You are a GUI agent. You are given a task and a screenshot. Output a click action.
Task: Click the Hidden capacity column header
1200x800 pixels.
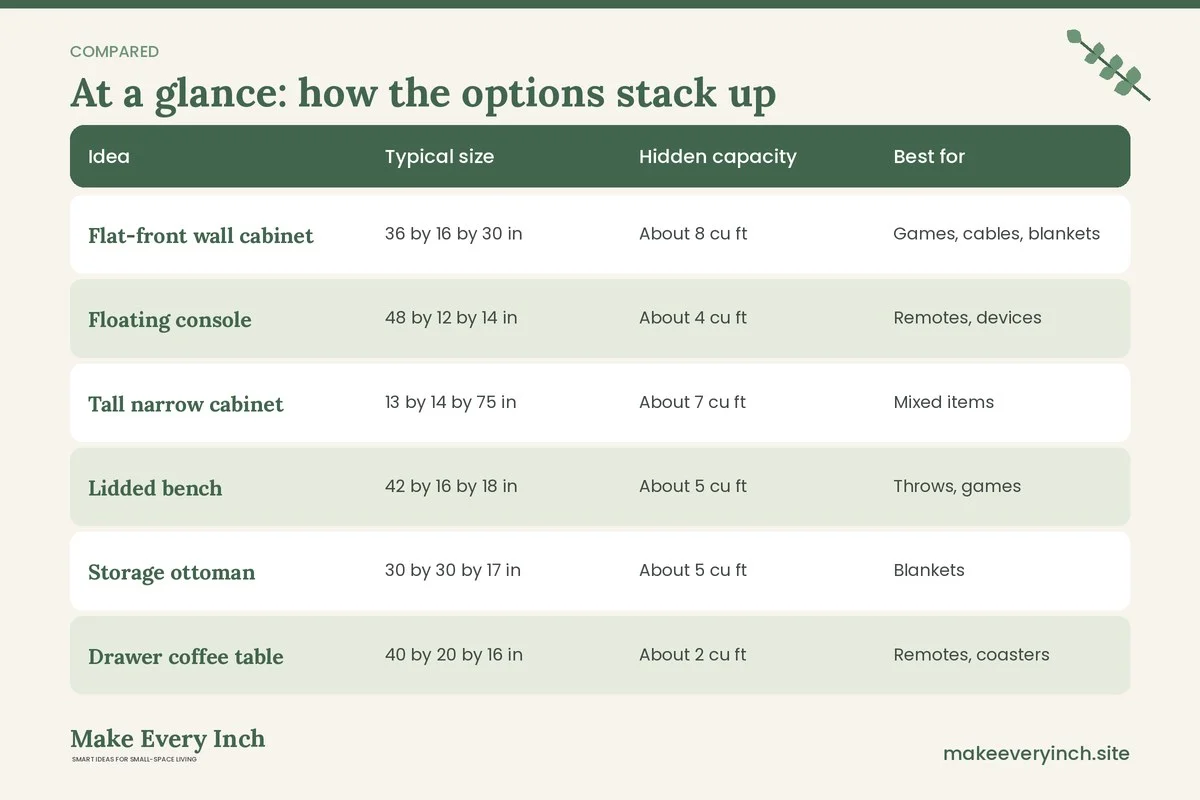(x=718, y=156)
